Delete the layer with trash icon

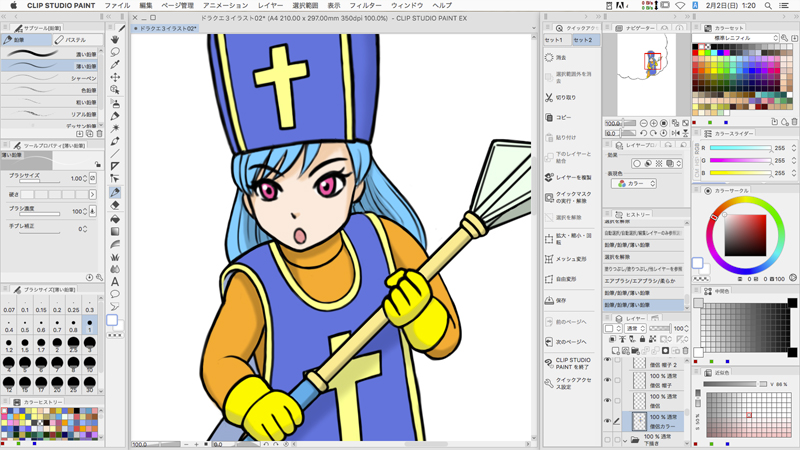click(685, 351)
